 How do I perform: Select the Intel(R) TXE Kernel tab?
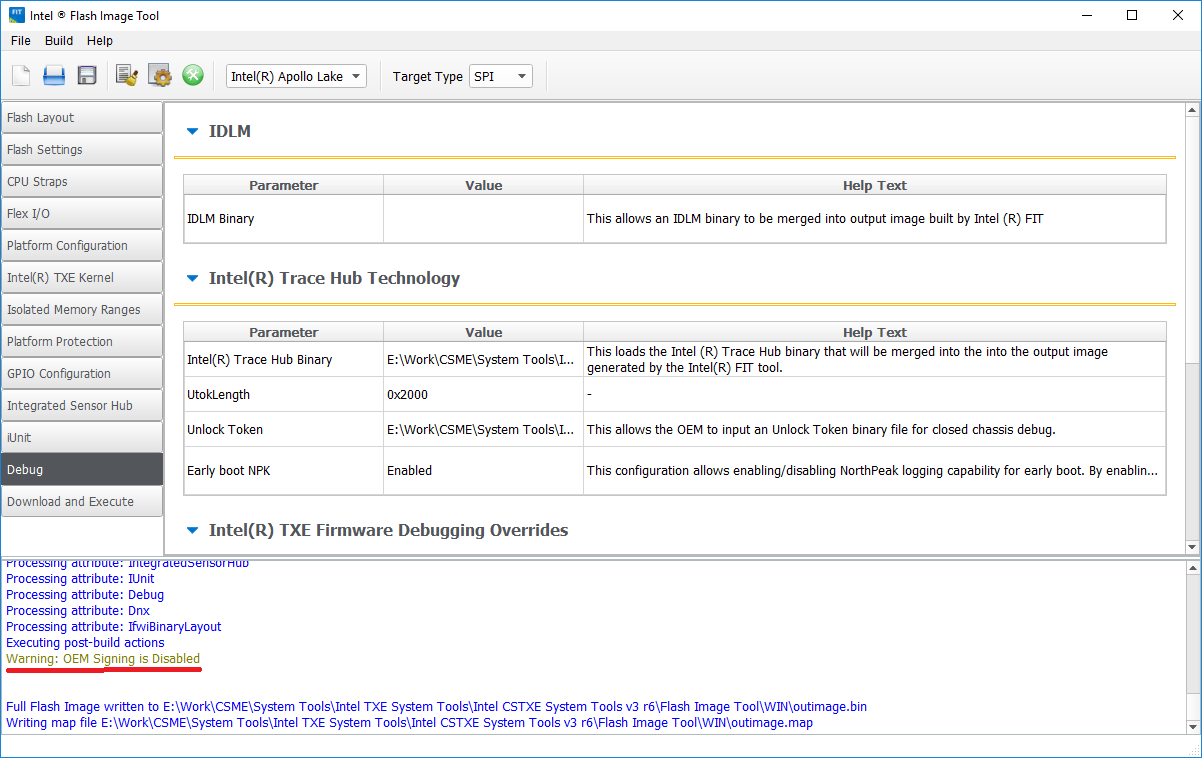pos(82,277)
